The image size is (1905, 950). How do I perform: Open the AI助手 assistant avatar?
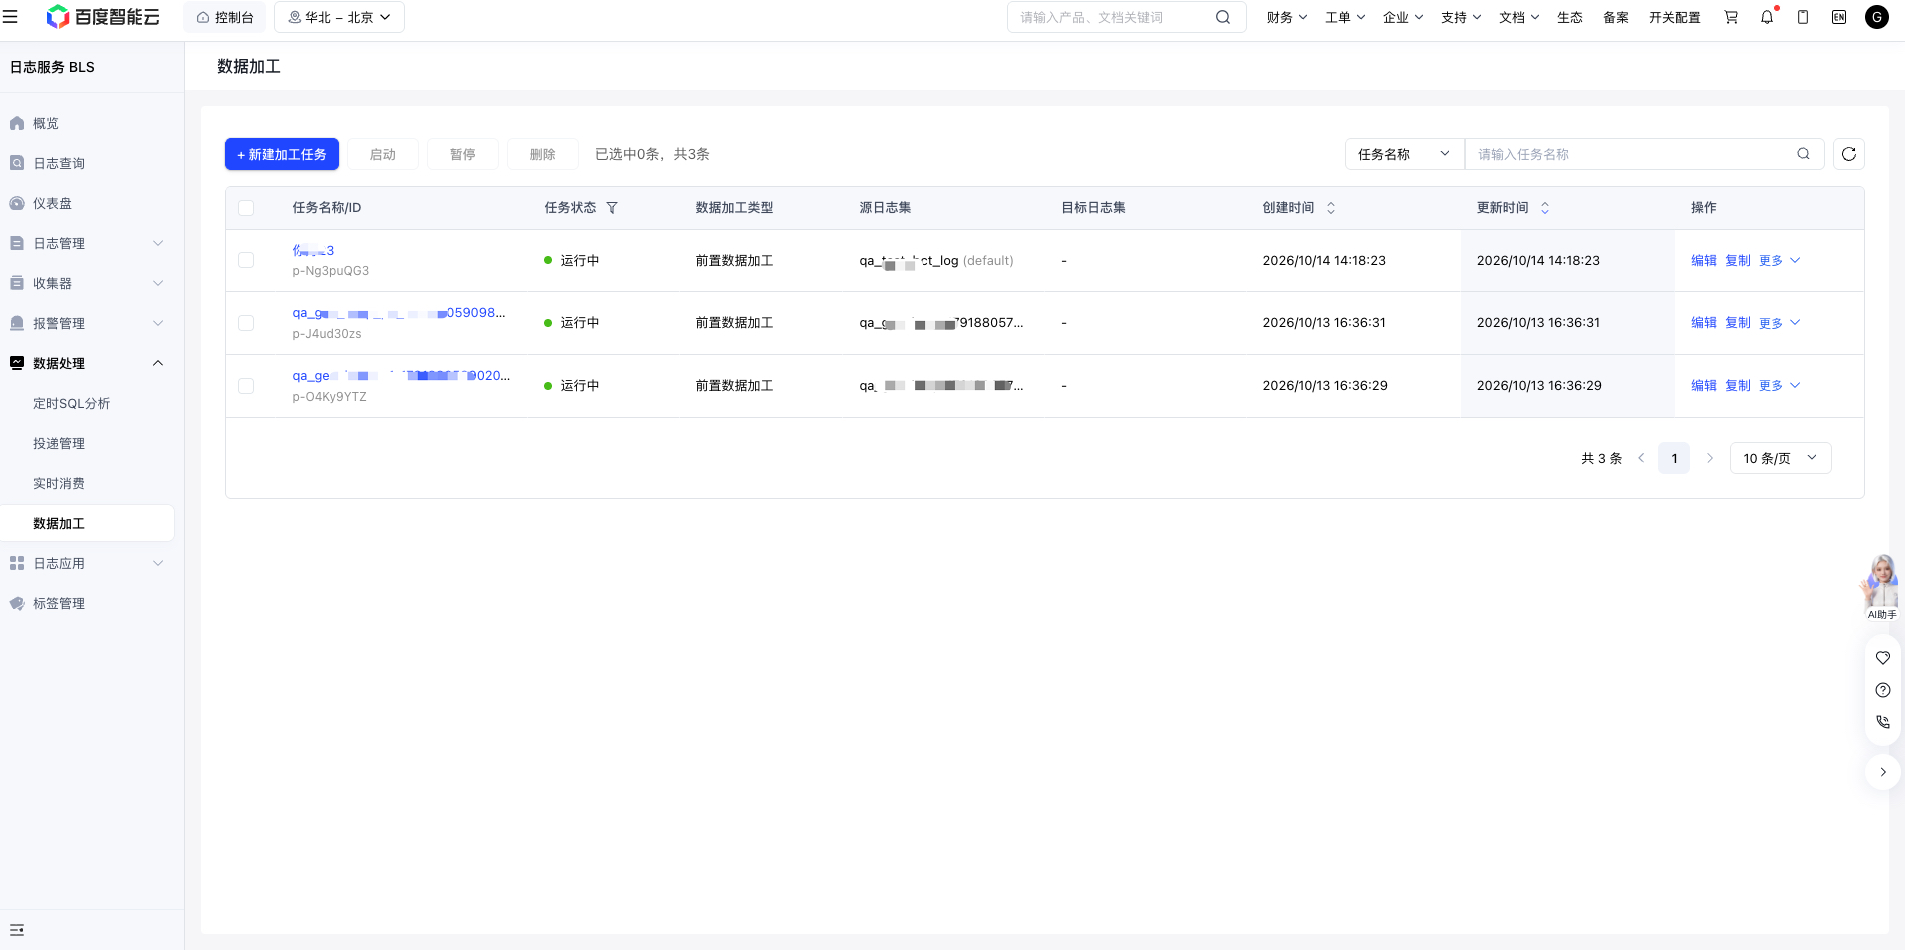[1881, 587]
